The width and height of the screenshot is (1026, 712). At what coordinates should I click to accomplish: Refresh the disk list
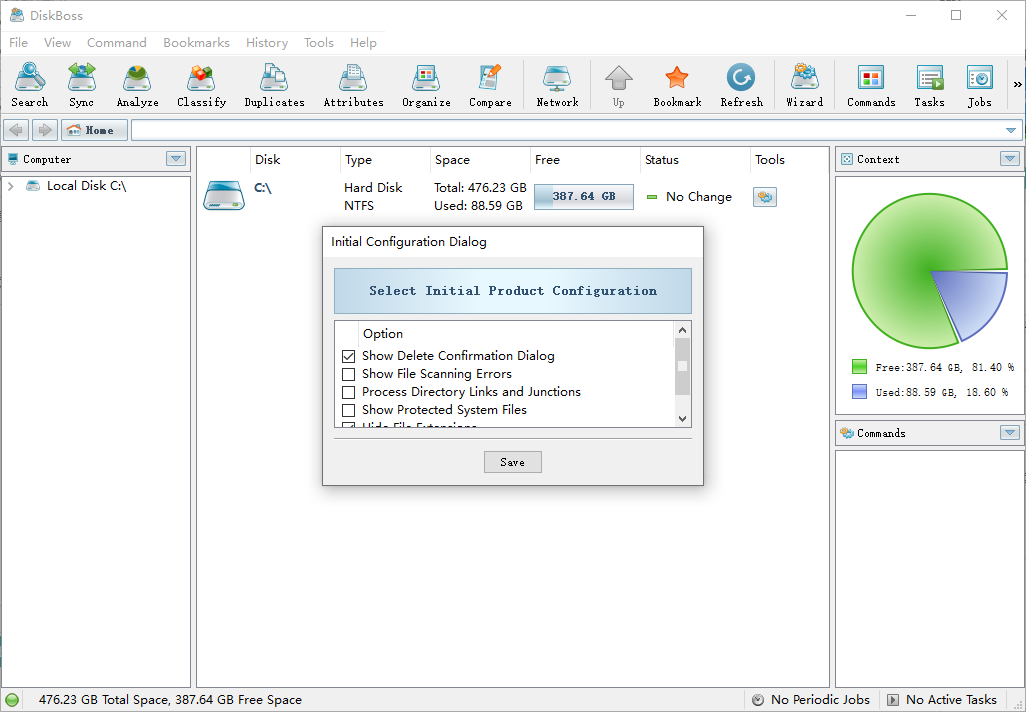(741, 85)
